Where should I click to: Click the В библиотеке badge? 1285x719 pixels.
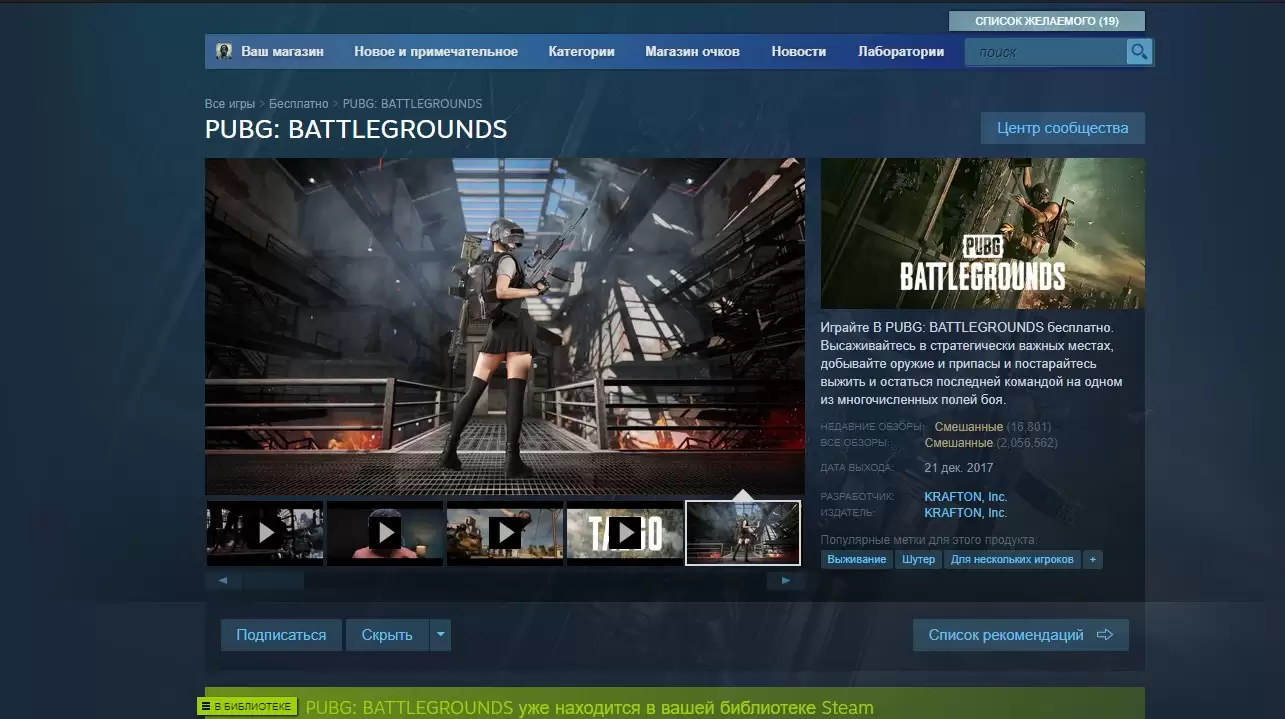point(248,706)
